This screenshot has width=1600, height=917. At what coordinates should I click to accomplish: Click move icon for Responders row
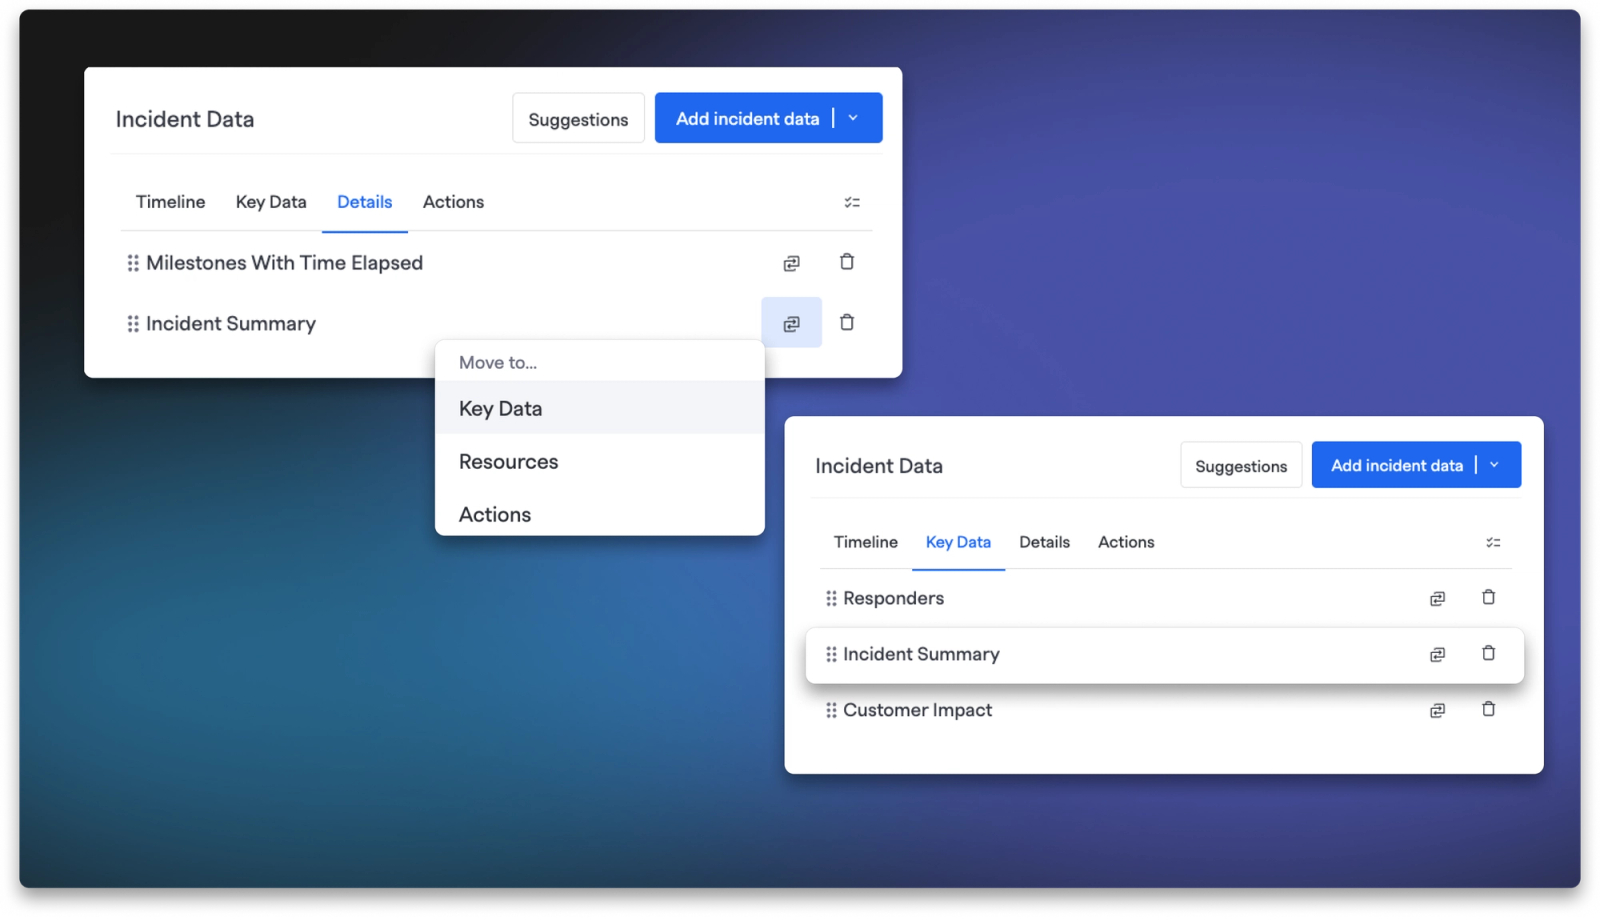coord(1437,598)
